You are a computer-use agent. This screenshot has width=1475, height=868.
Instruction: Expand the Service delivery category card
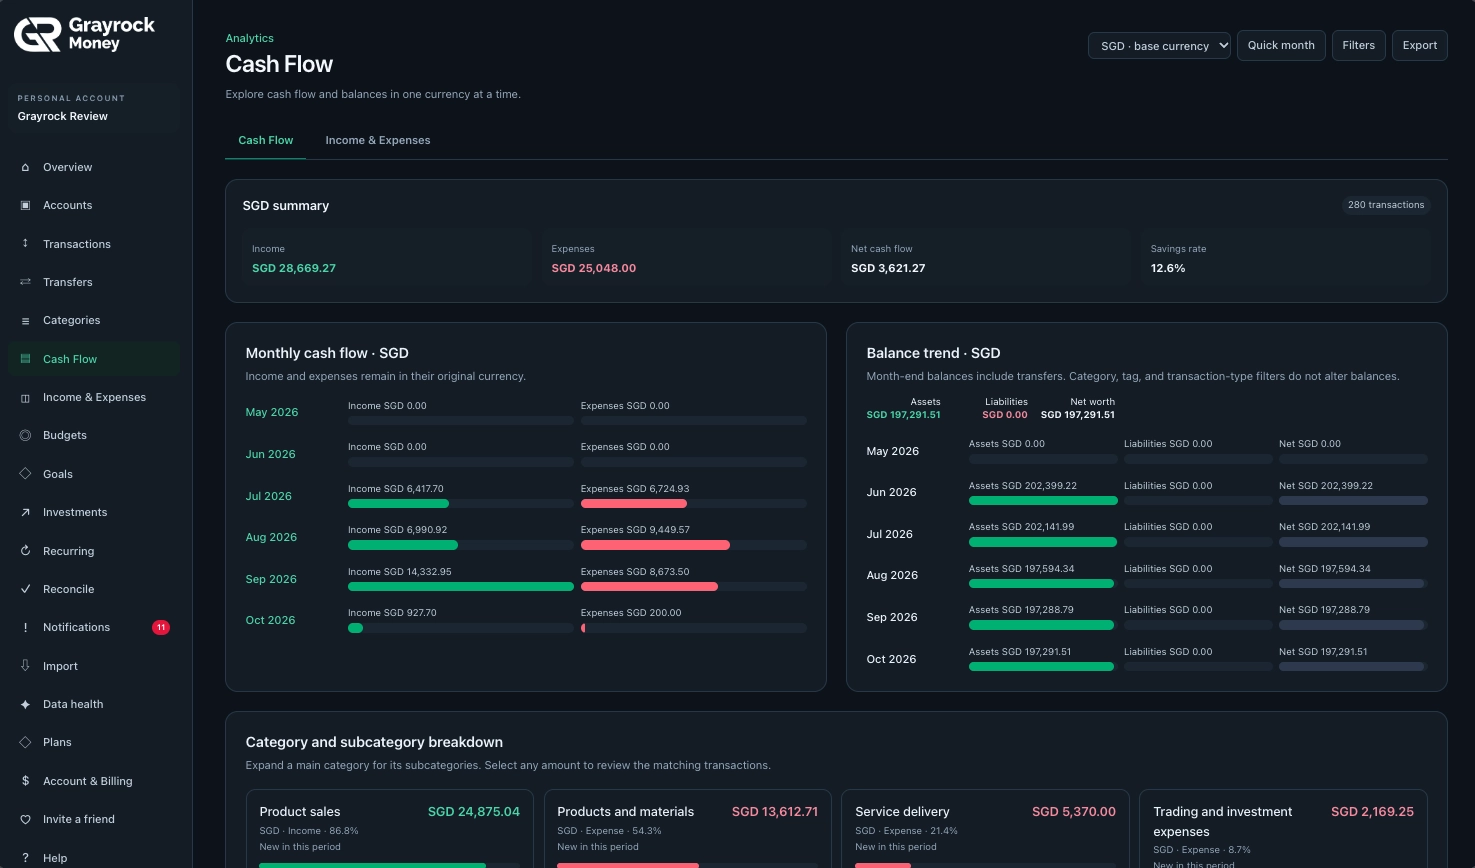coord(985,829)
